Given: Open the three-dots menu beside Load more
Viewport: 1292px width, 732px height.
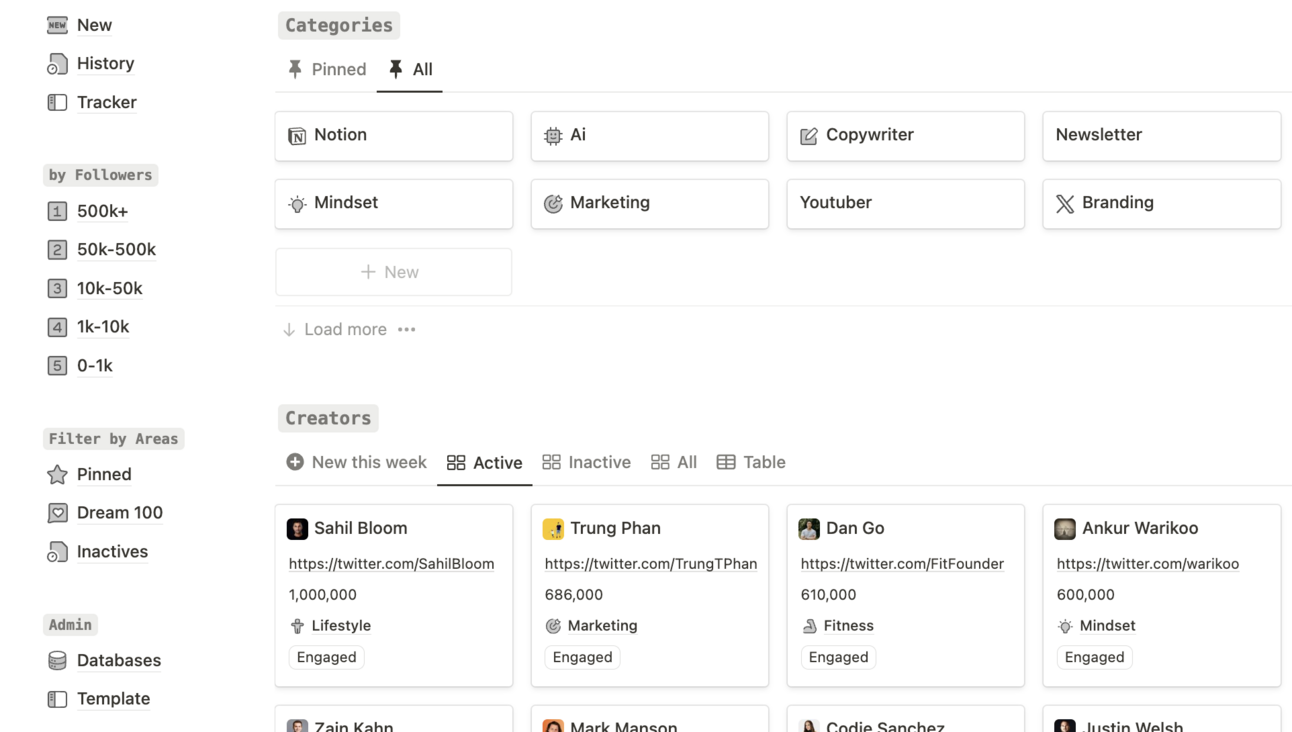Looking at the screenshot, I should [406, 329].
